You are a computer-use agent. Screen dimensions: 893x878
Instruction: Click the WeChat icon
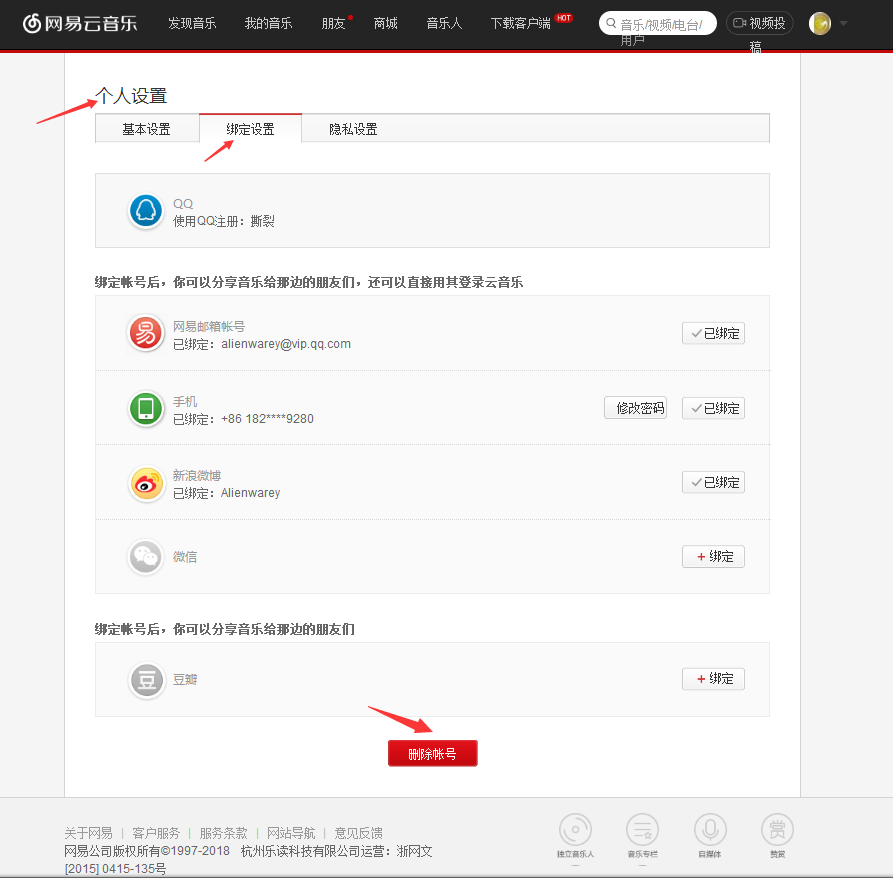(x=145, y=556)
